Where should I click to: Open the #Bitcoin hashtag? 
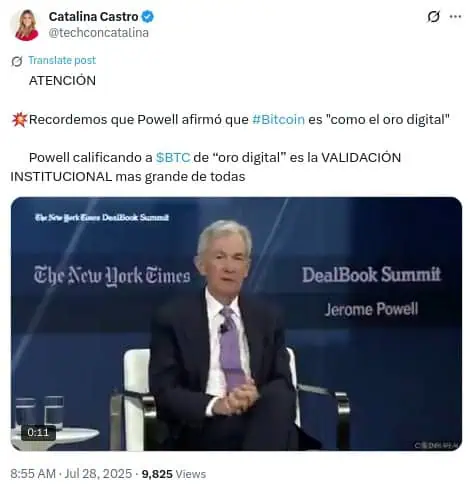coord(278,119)
